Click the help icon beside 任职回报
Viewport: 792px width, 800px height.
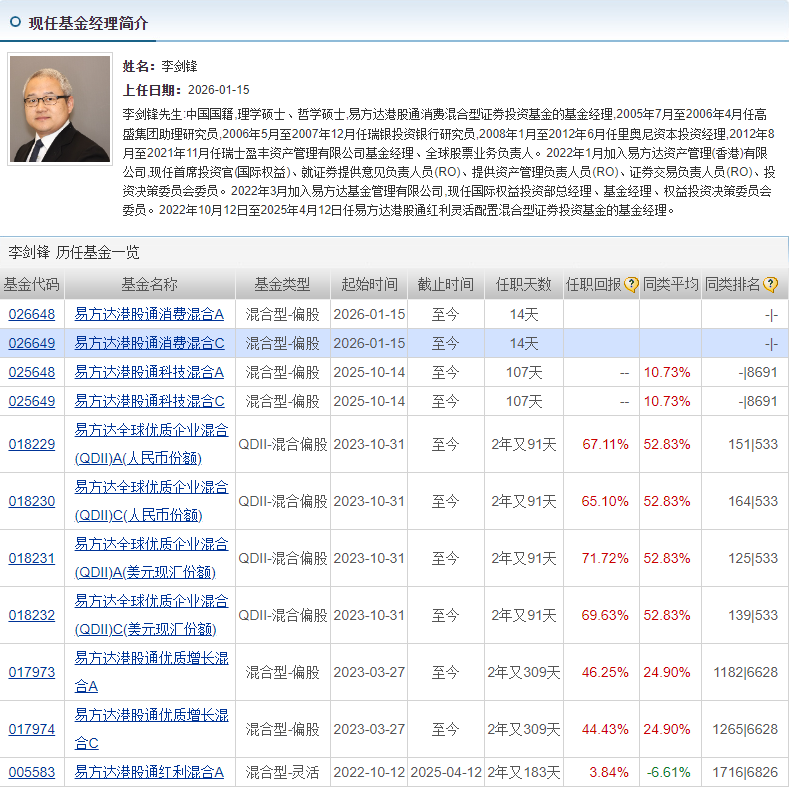point(631,285)
